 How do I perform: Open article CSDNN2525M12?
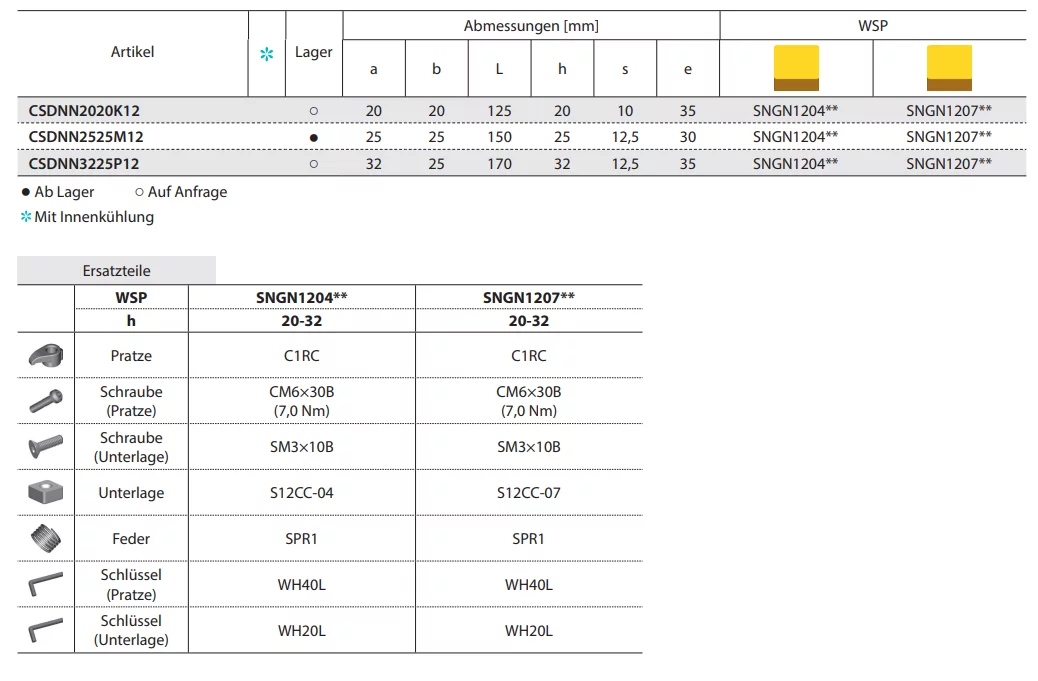tap(86, 137)
